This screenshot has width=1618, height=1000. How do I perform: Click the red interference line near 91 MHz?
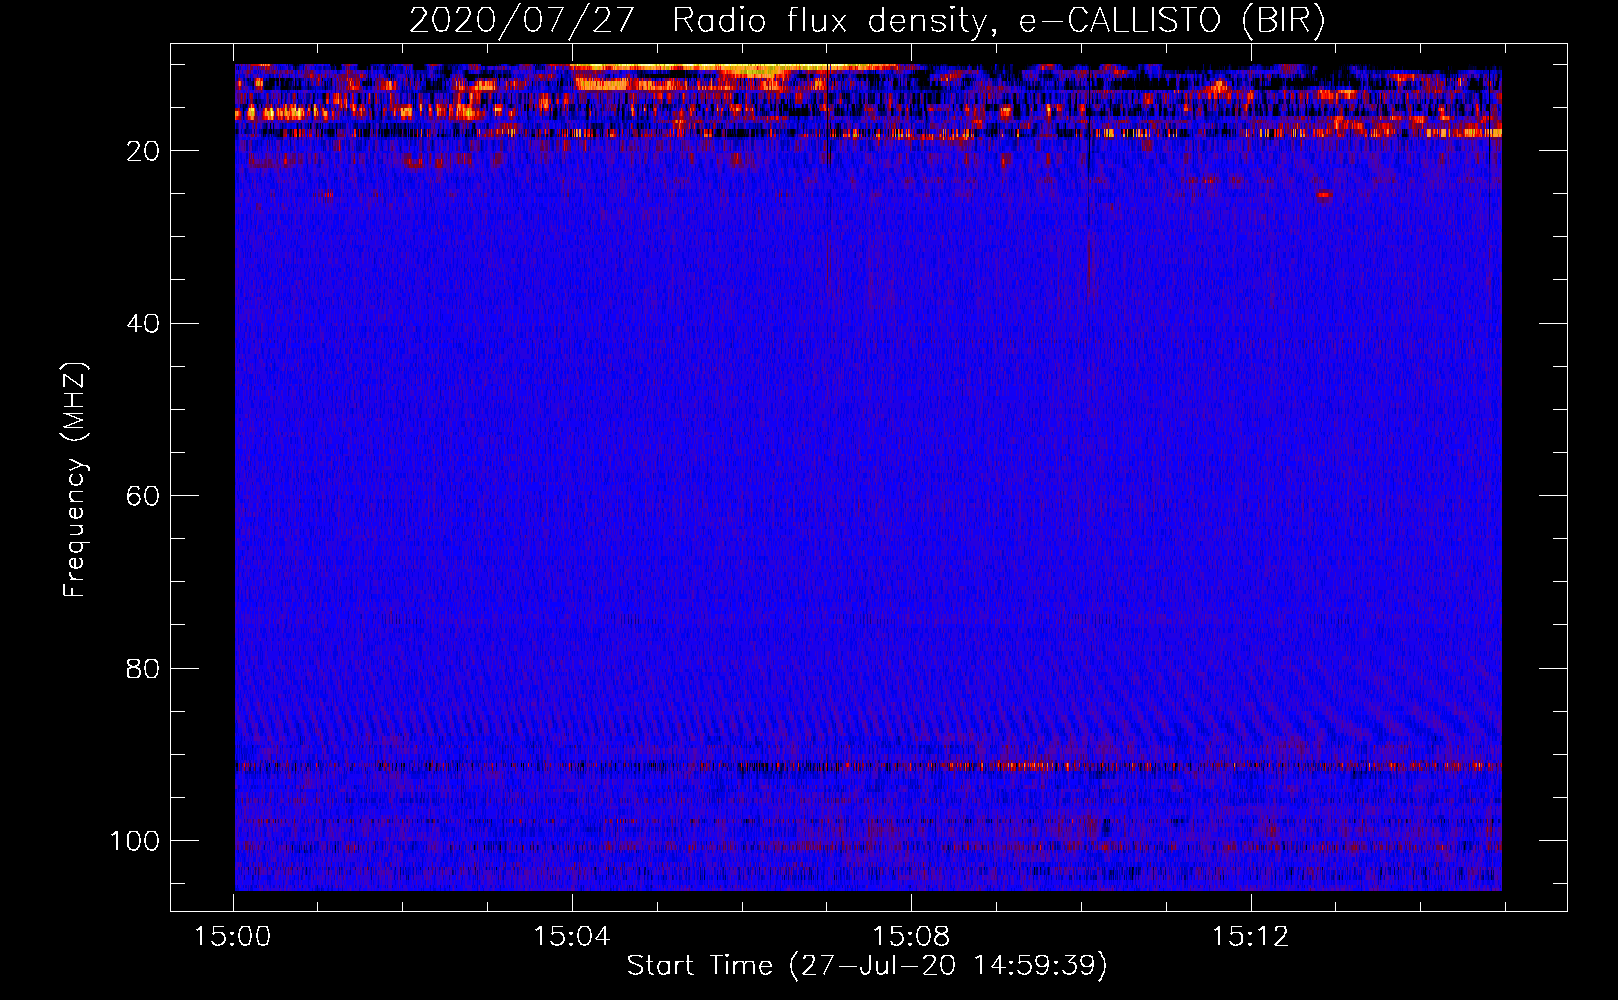click(868, 767)
